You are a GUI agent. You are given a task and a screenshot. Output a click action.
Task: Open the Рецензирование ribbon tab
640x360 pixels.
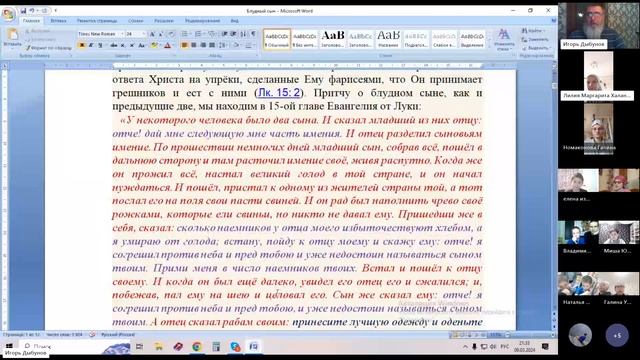202,20
